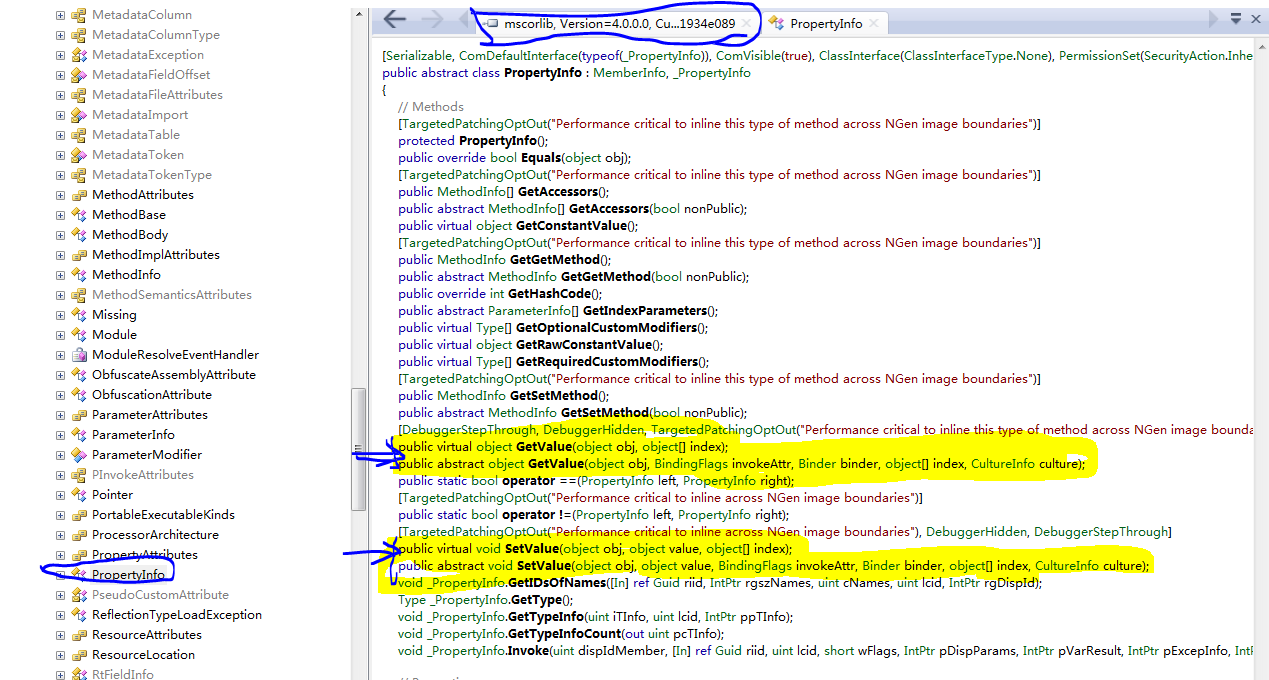Click the MetadataFileAttributes enum icon
Viewport: 1269px width, 680px height.
point(79,95)
